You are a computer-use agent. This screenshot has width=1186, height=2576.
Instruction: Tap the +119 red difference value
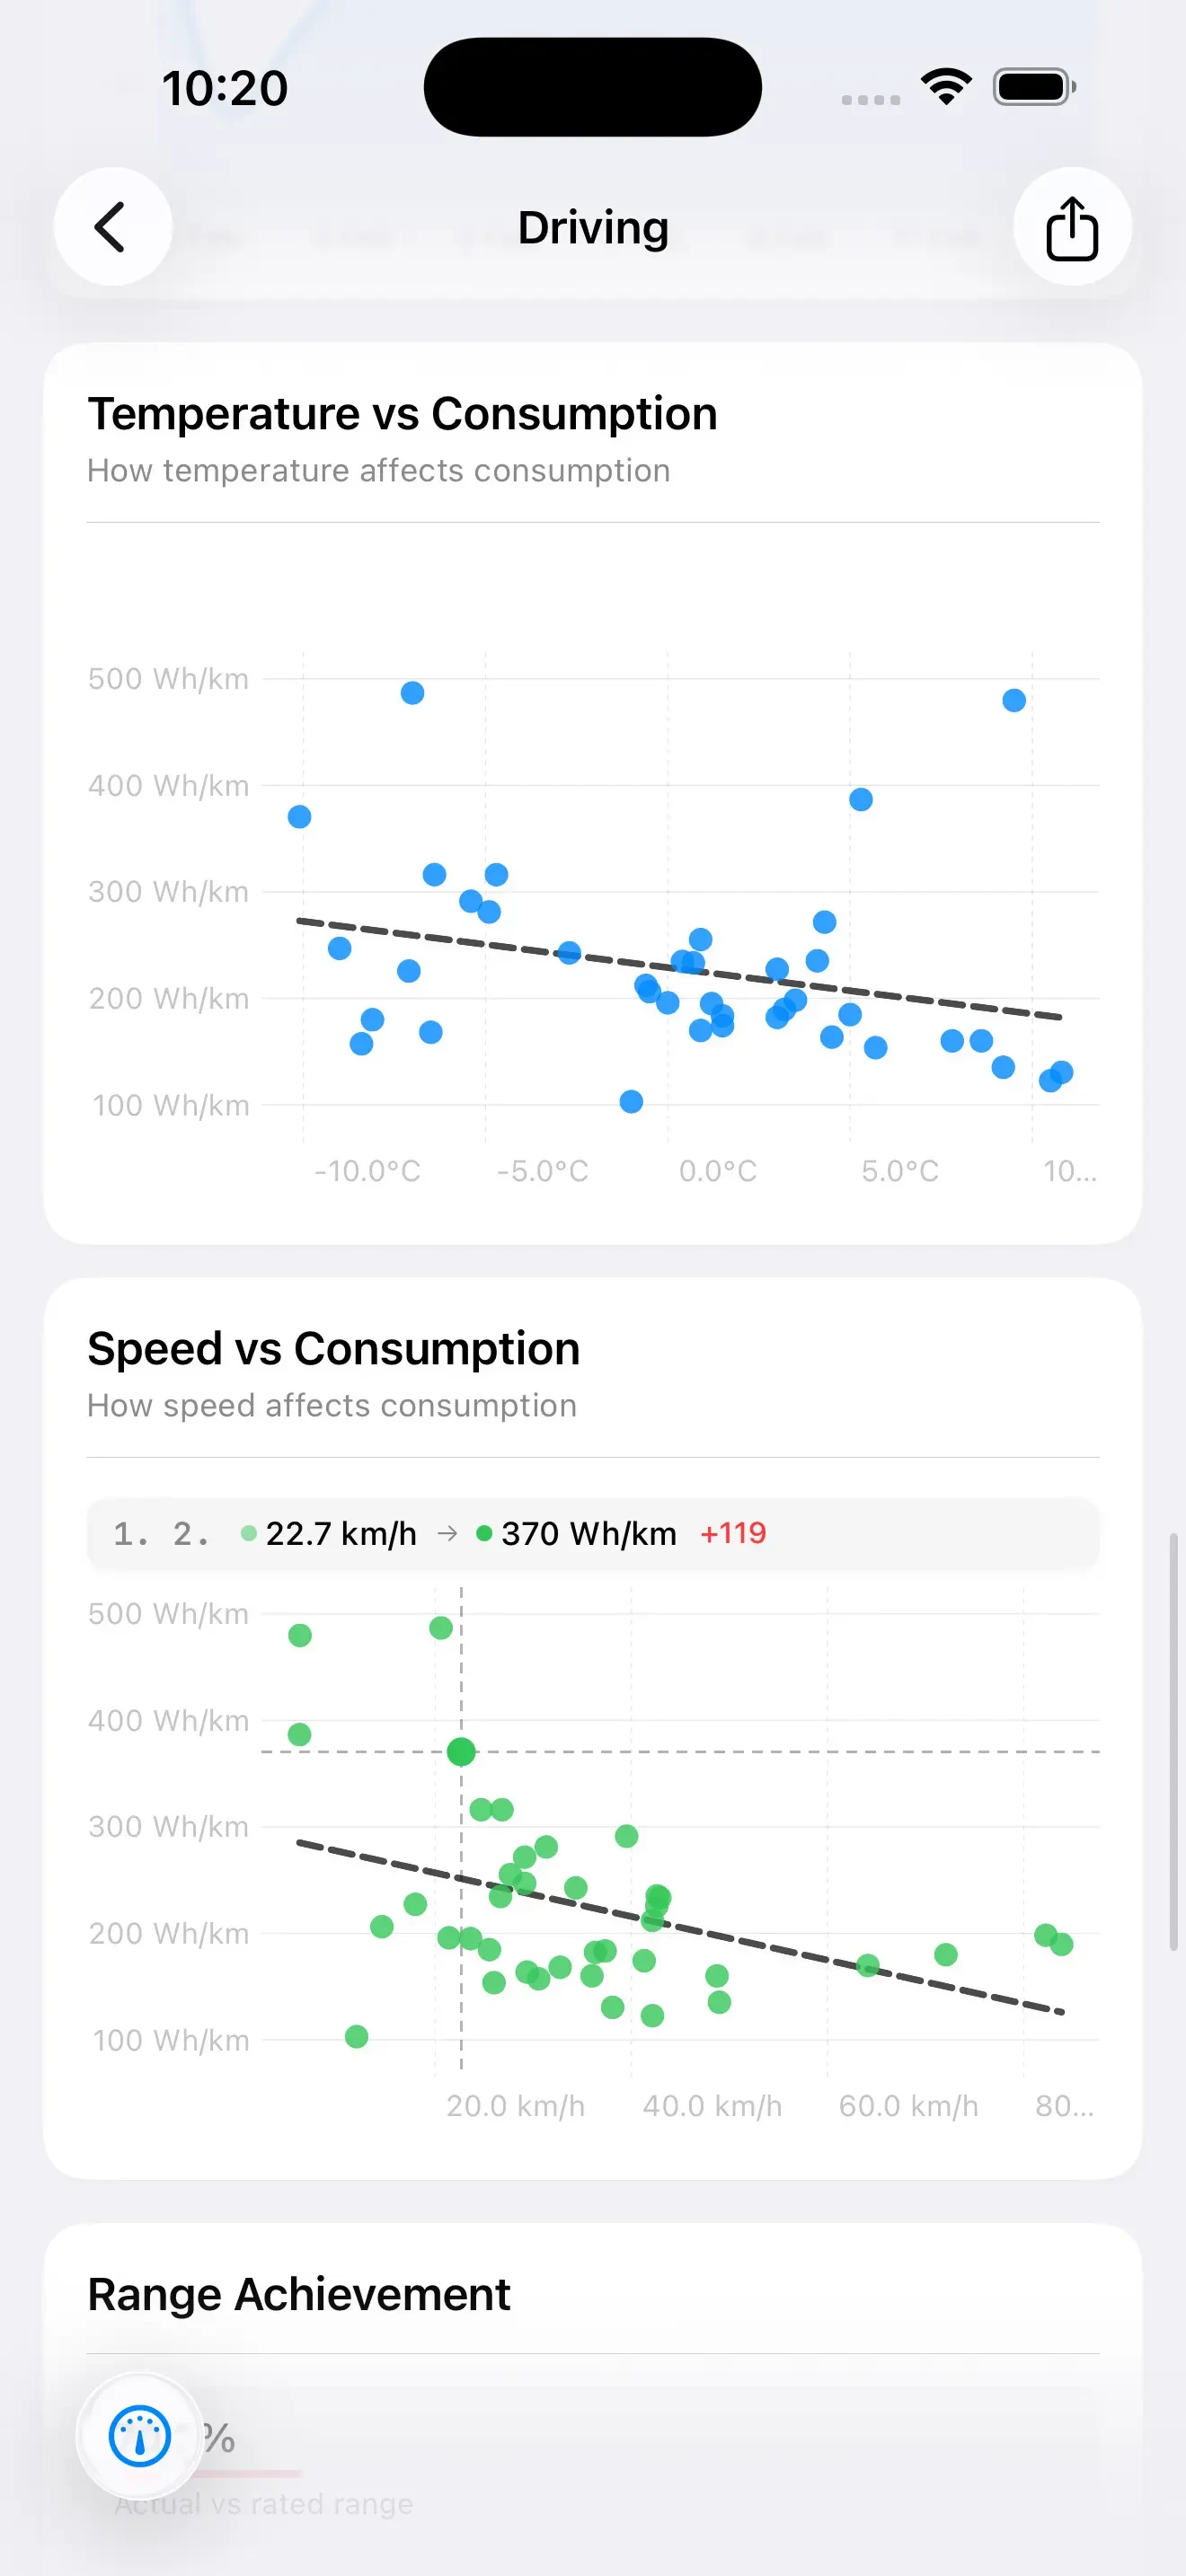[733, 1533]
